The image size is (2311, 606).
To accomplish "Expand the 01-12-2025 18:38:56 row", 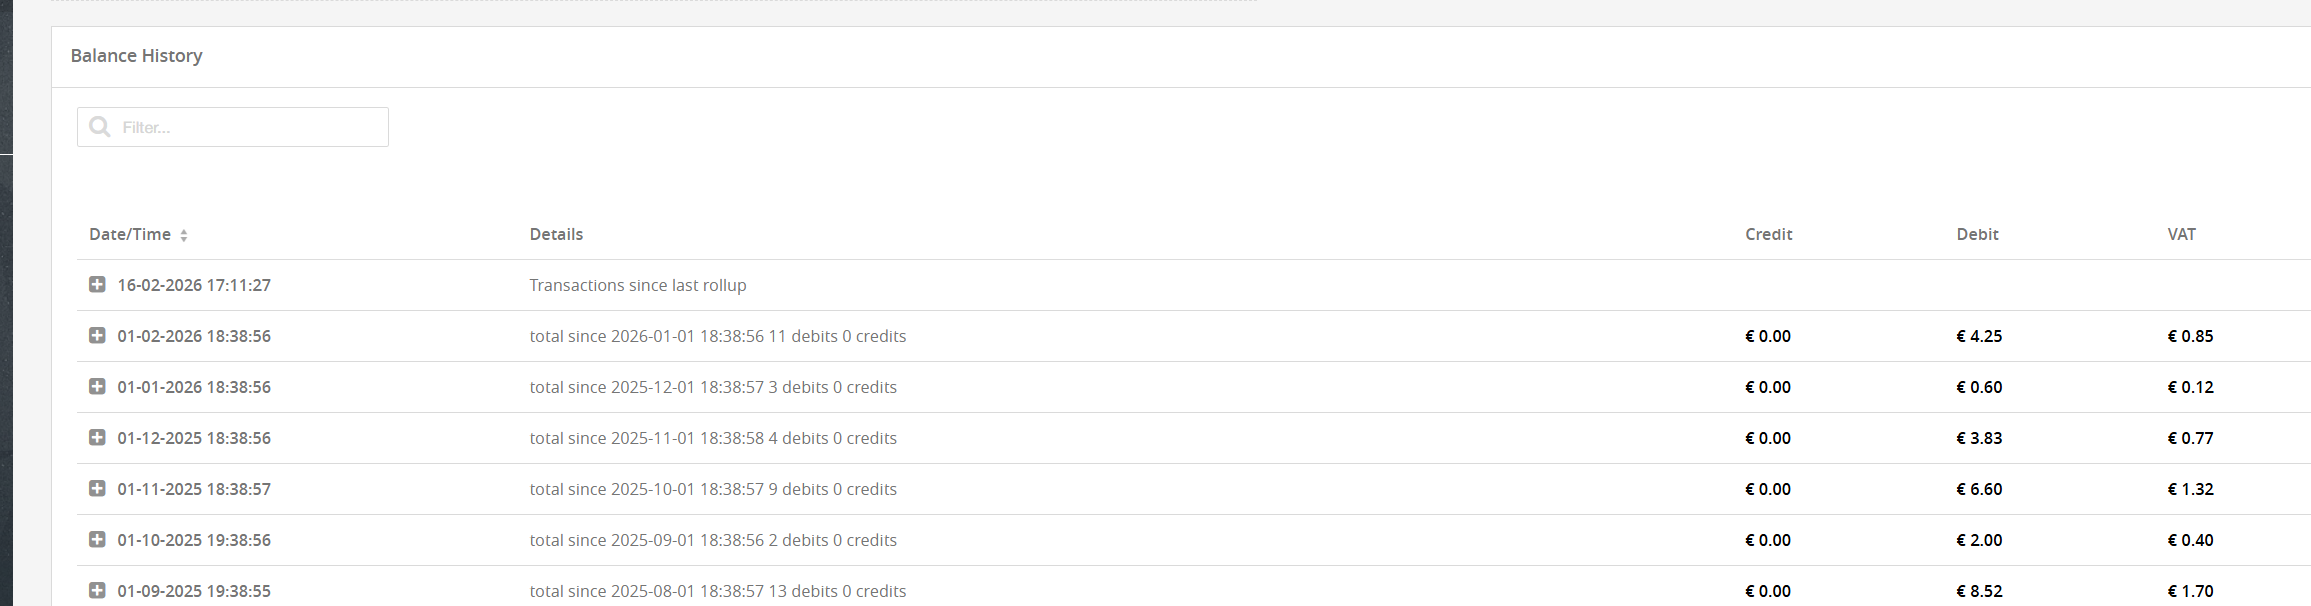I will click(x=97, y=438).
